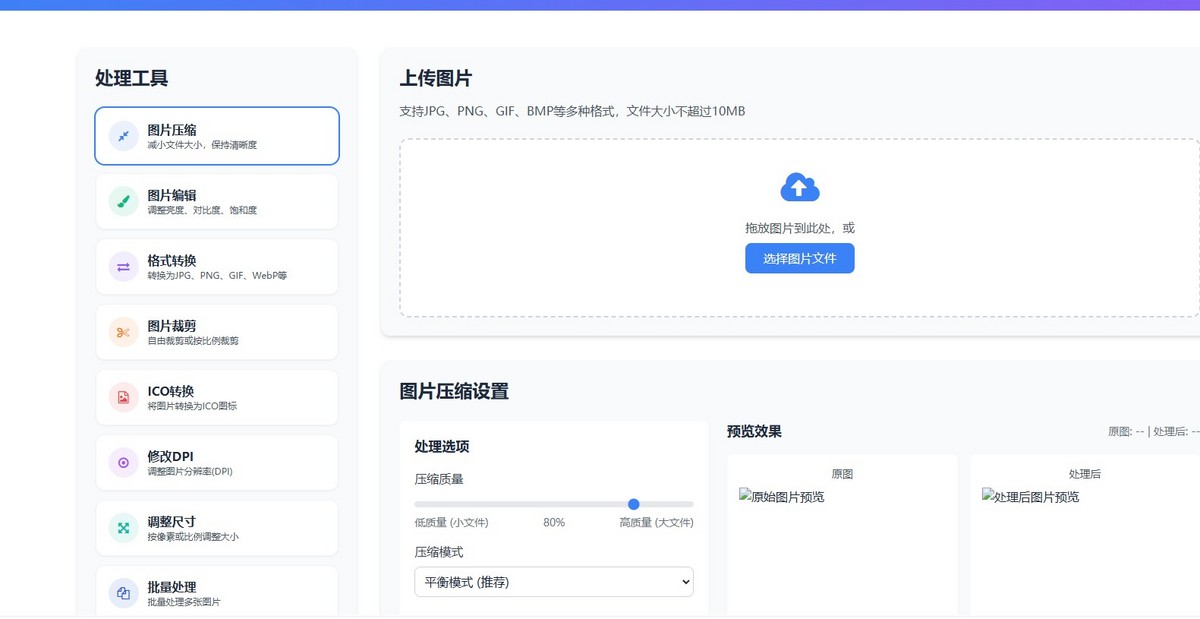Click the supported formats 10MB notice
This screenshot has height=619, width=1200.
coord(573,111)
